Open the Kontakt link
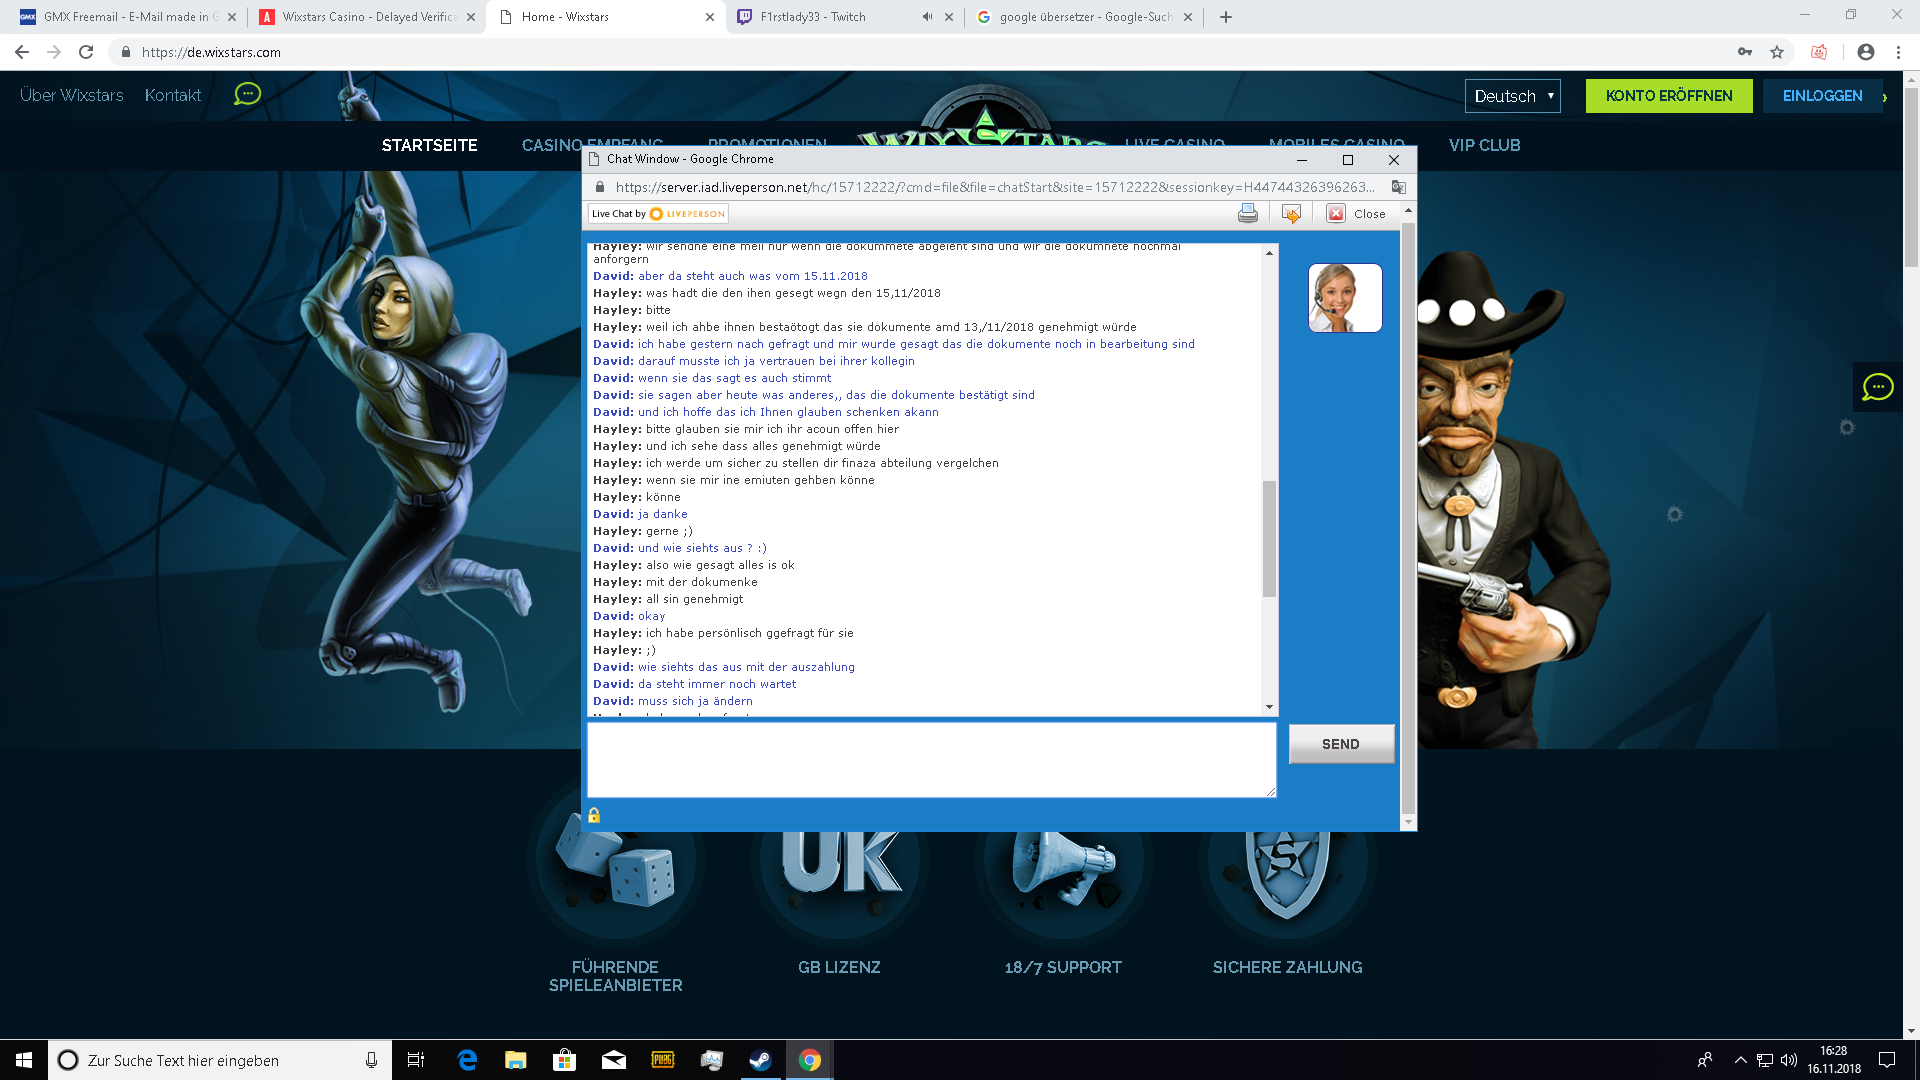The image size is (1920, 1080). click(173, 95)
